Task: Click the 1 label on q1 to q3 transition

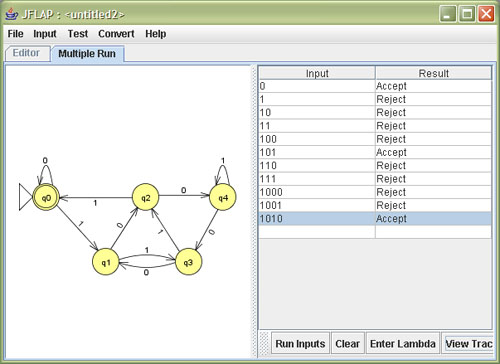Action: click(x=147, y=250)
